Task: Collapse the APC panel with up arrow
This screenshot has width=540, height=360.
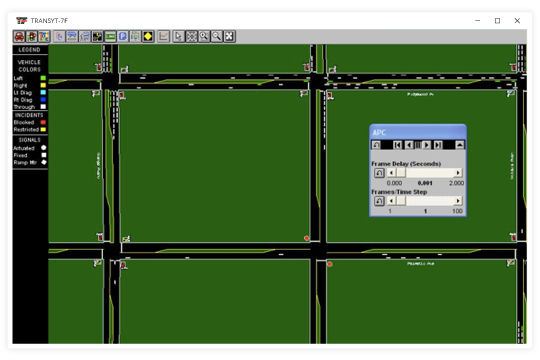Action: (x=460, y=145)
